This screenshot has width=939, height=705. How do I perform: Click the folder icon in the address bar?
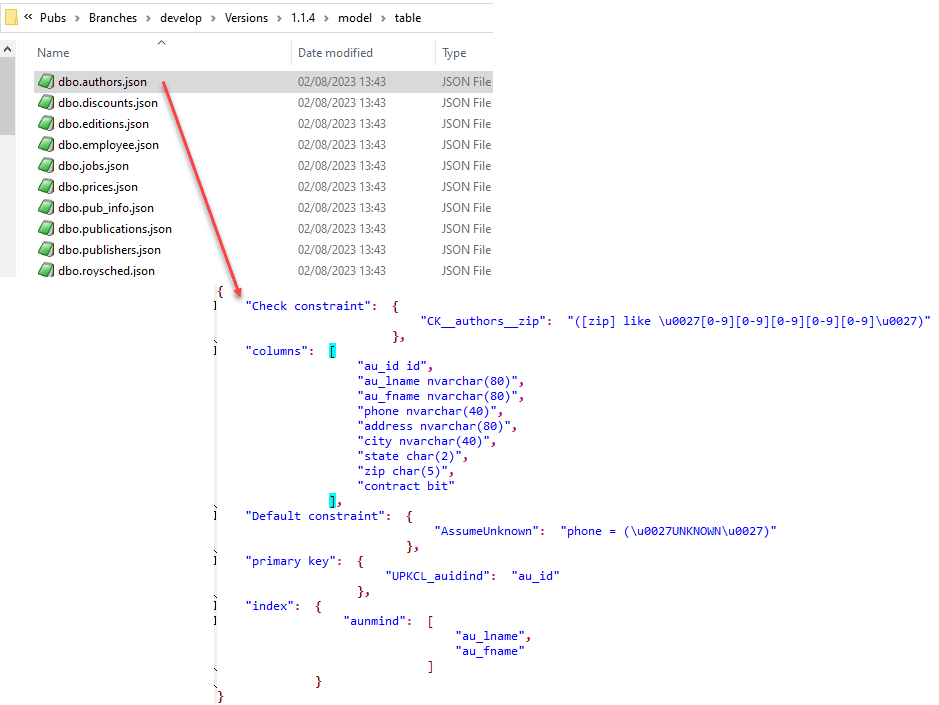(x=12, y=17)
